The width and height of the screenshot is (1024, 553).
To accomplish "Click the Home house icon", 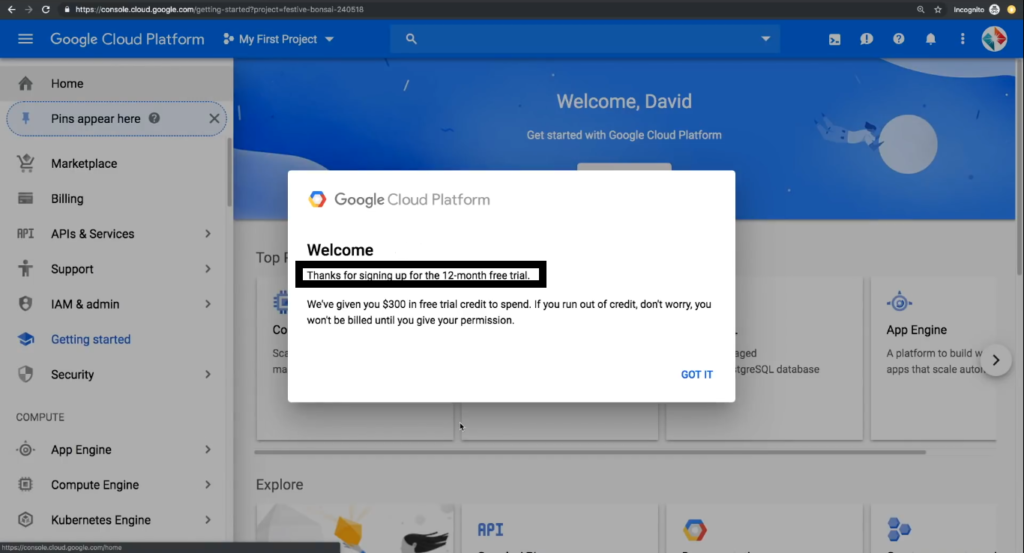I will click(25, 84).
